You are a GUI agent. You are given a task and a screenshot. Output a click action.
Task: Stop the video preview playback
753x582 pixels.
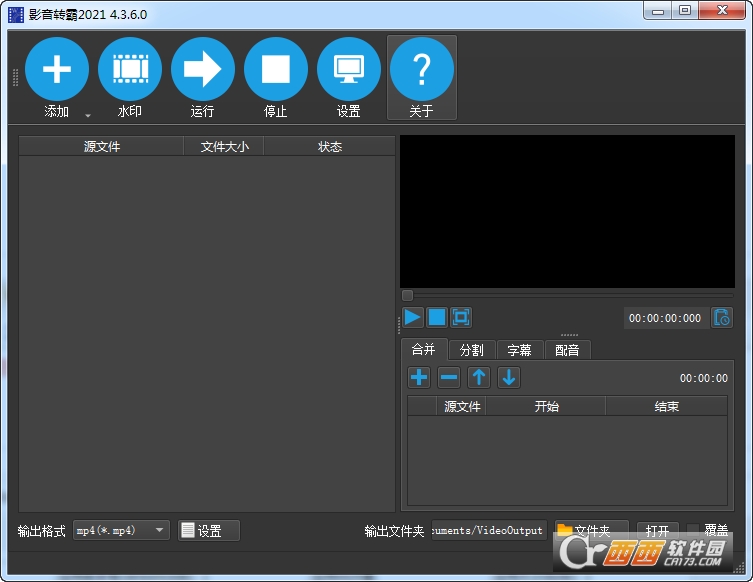click(437, 317)
